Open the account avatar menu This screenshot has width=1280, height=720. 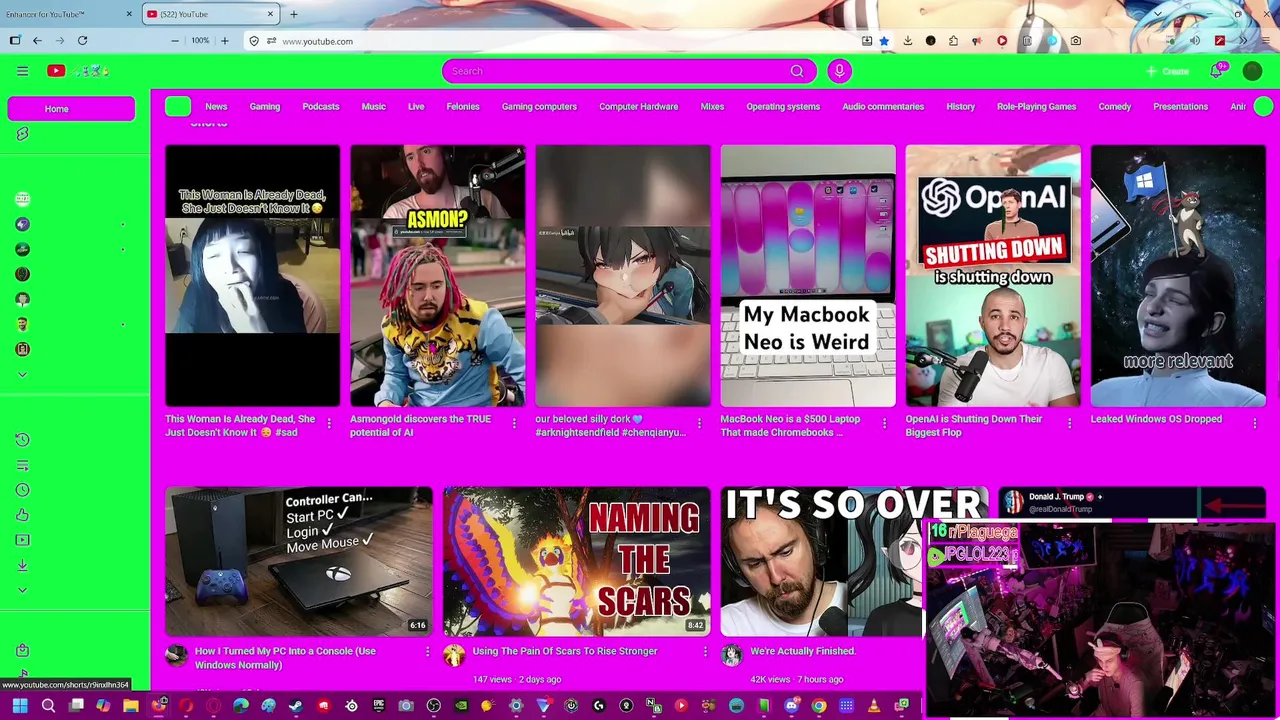pyautogui.click(x=1252, y=71)
